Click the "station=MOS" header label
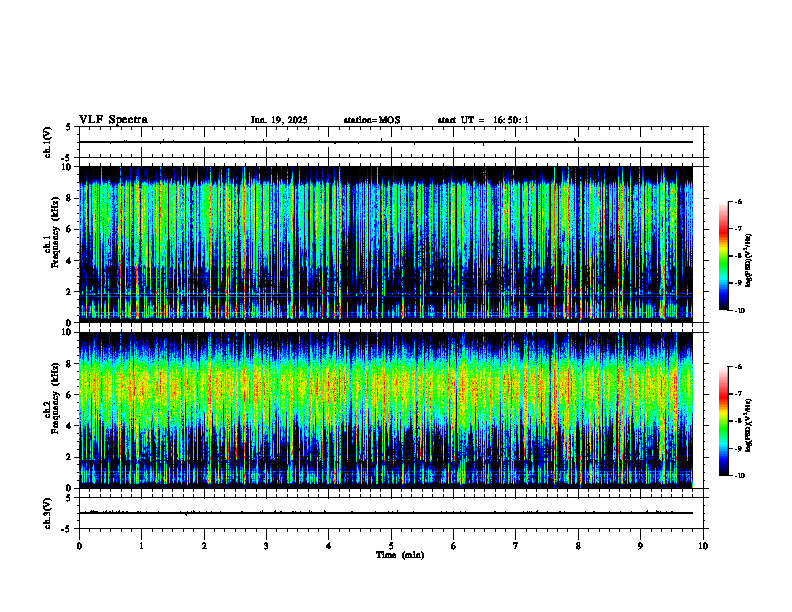The height and width of the screenshot is (612, 792). (x=372, y=120)
